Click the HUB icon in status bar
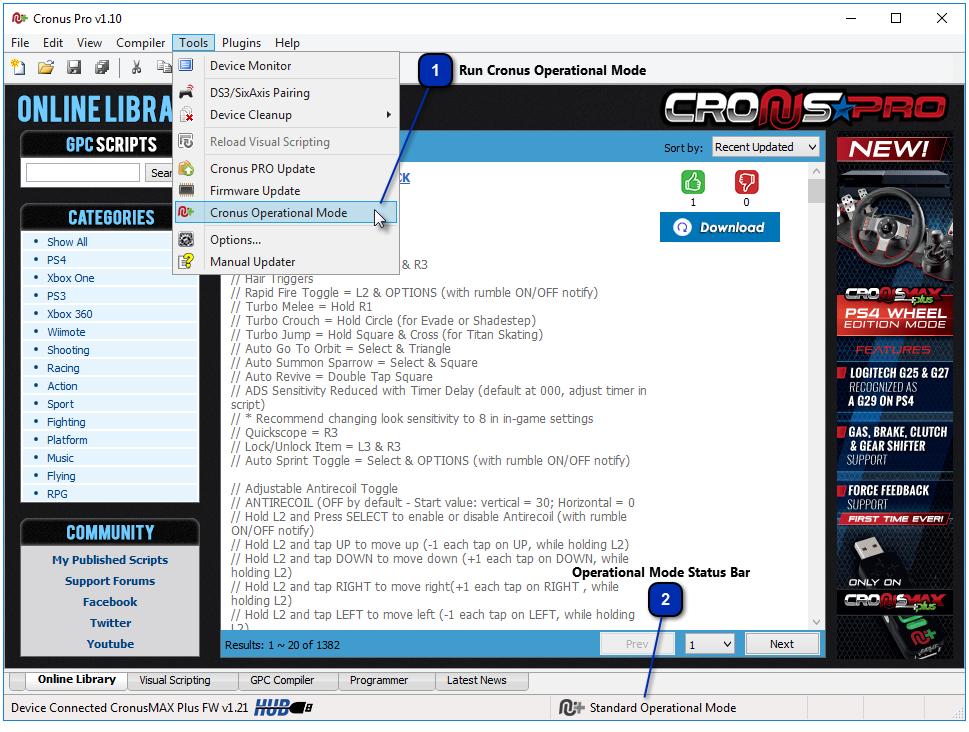Screen dimensions: 969x732 pos(284,707)
